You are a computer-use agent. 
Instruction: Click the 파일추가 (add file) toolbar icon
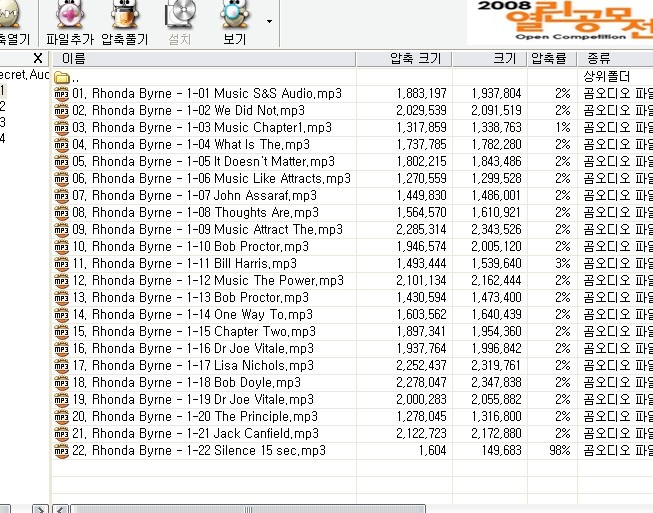70,16
